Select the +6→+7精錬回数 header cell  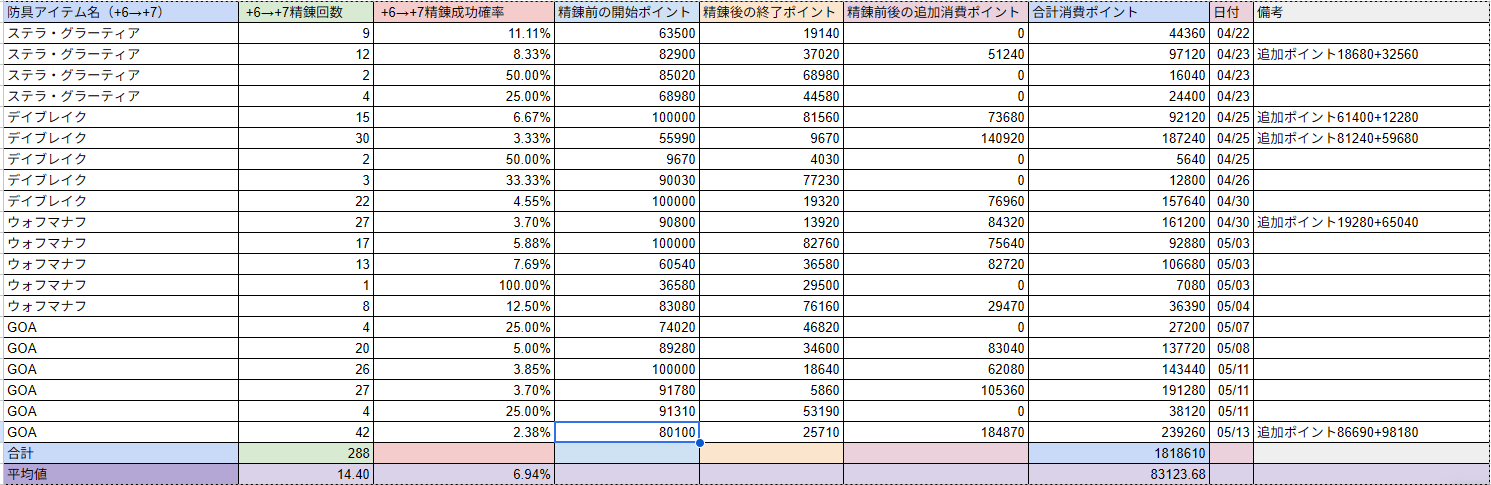tap(307, 13)
